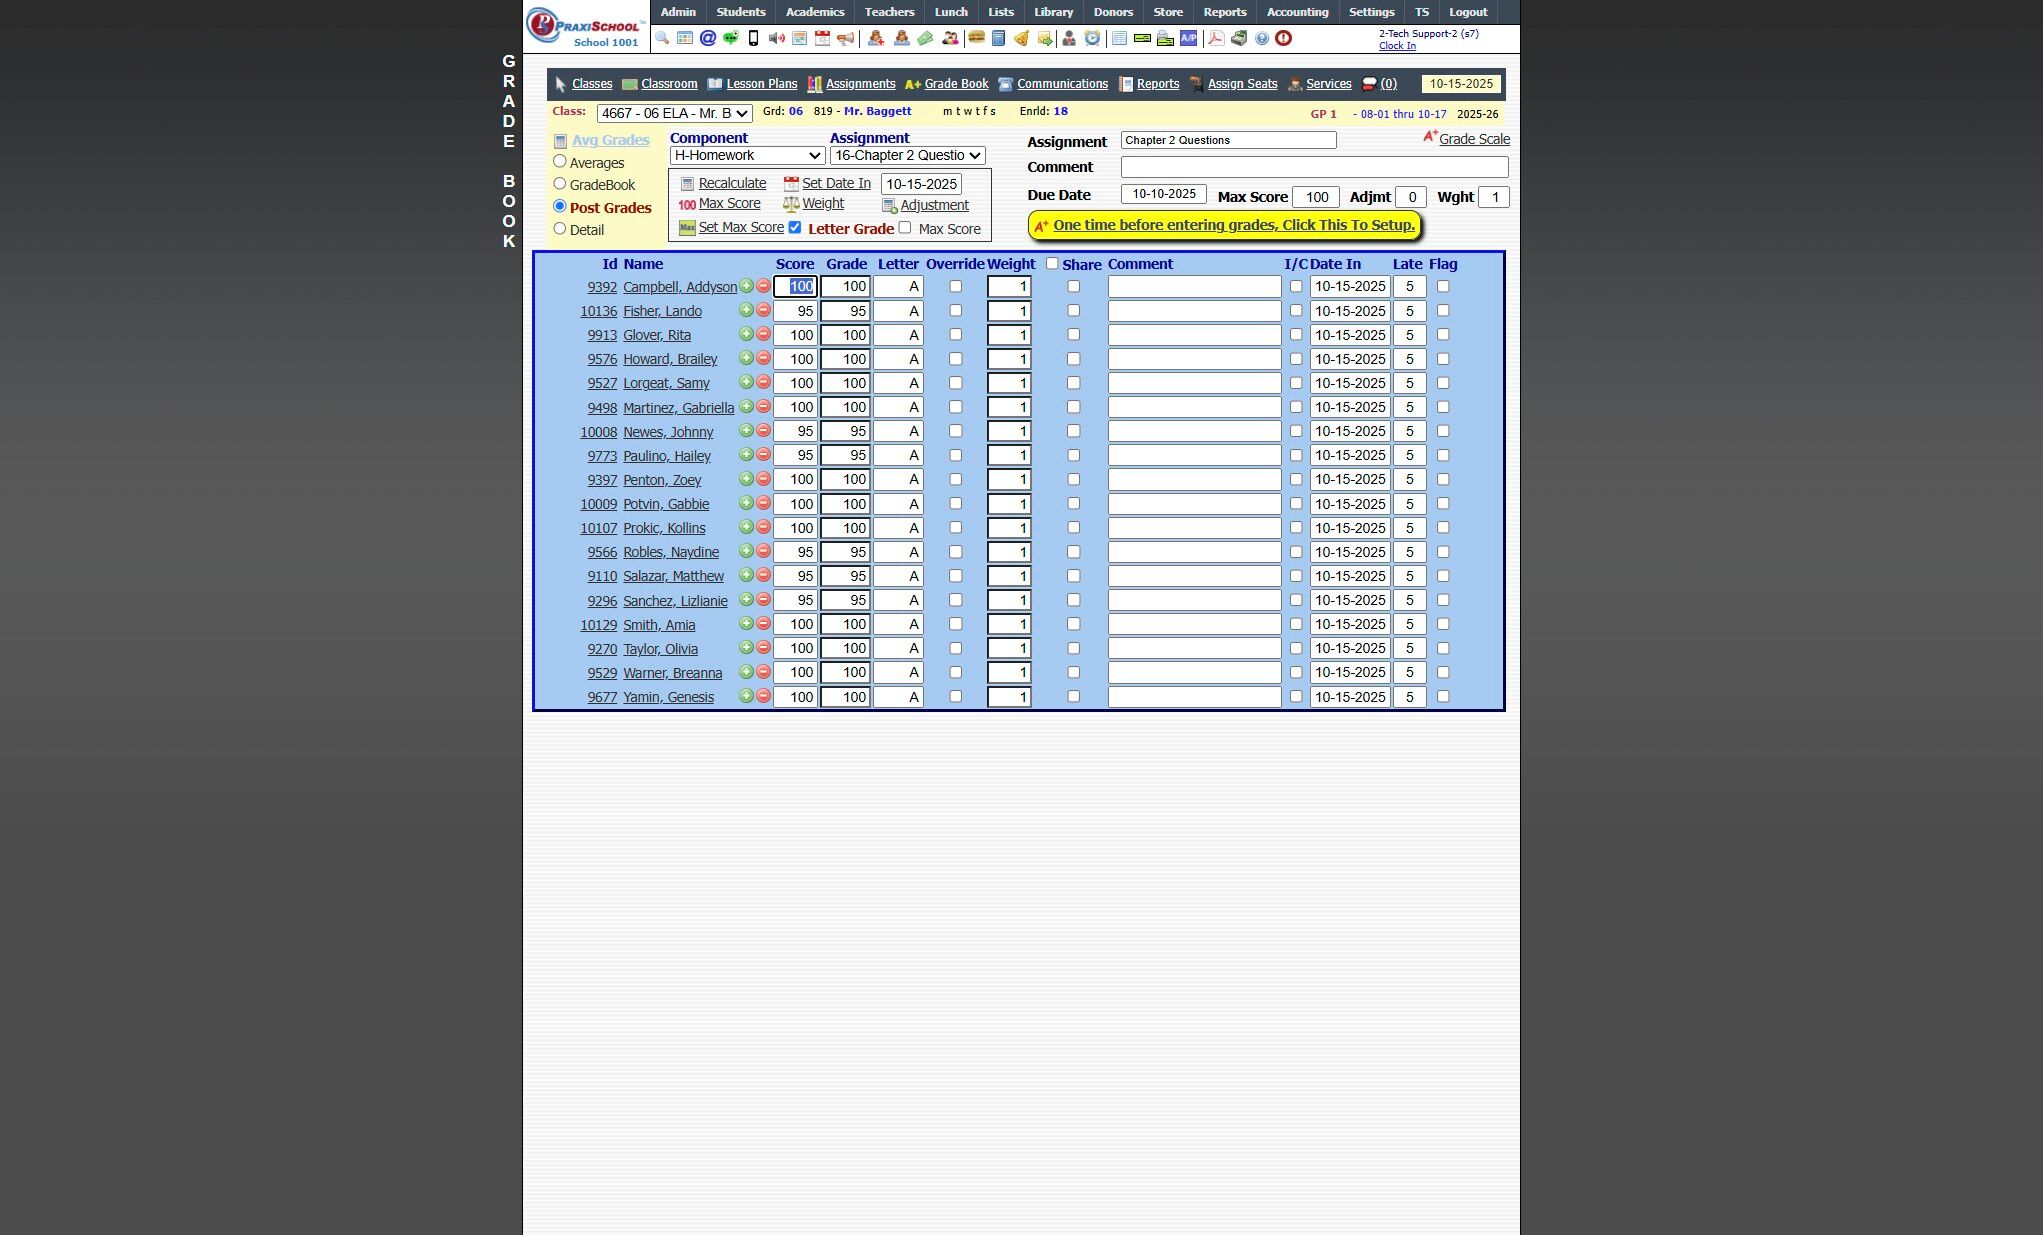The width and height of the screenshot is (2043, 1235).
Task: Open the Academics menu
Action: [x=814, y=12]
